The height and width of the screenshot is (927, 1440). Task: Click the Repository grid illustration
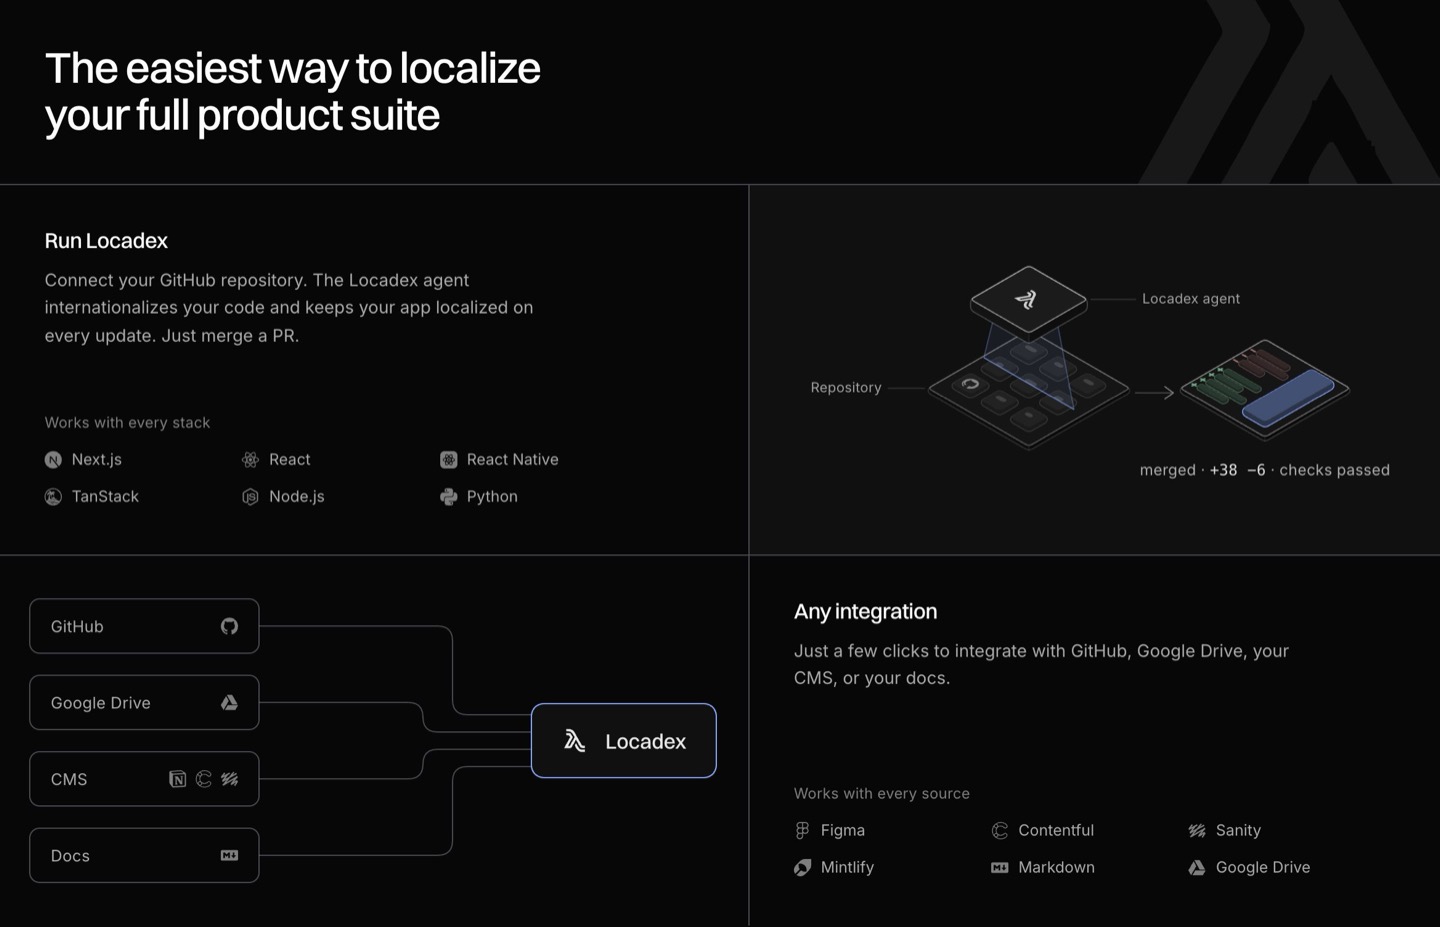point(1028,393)
